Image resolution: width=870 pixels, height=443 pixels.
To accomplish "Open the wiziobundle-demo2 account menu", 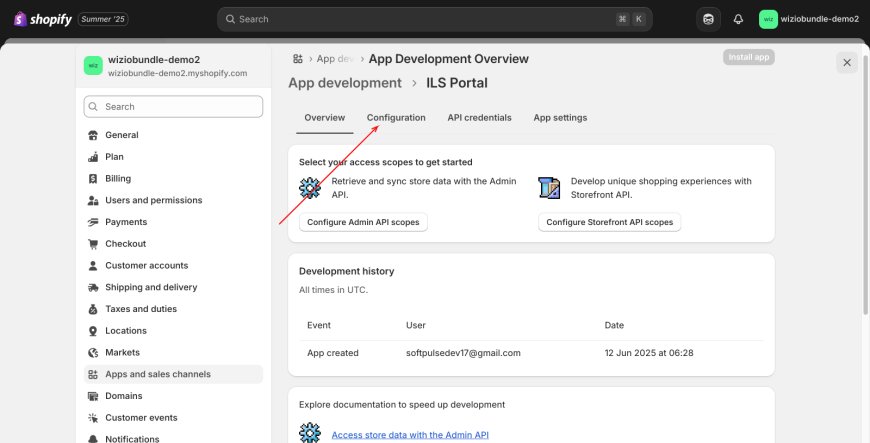I will [809, 19].
